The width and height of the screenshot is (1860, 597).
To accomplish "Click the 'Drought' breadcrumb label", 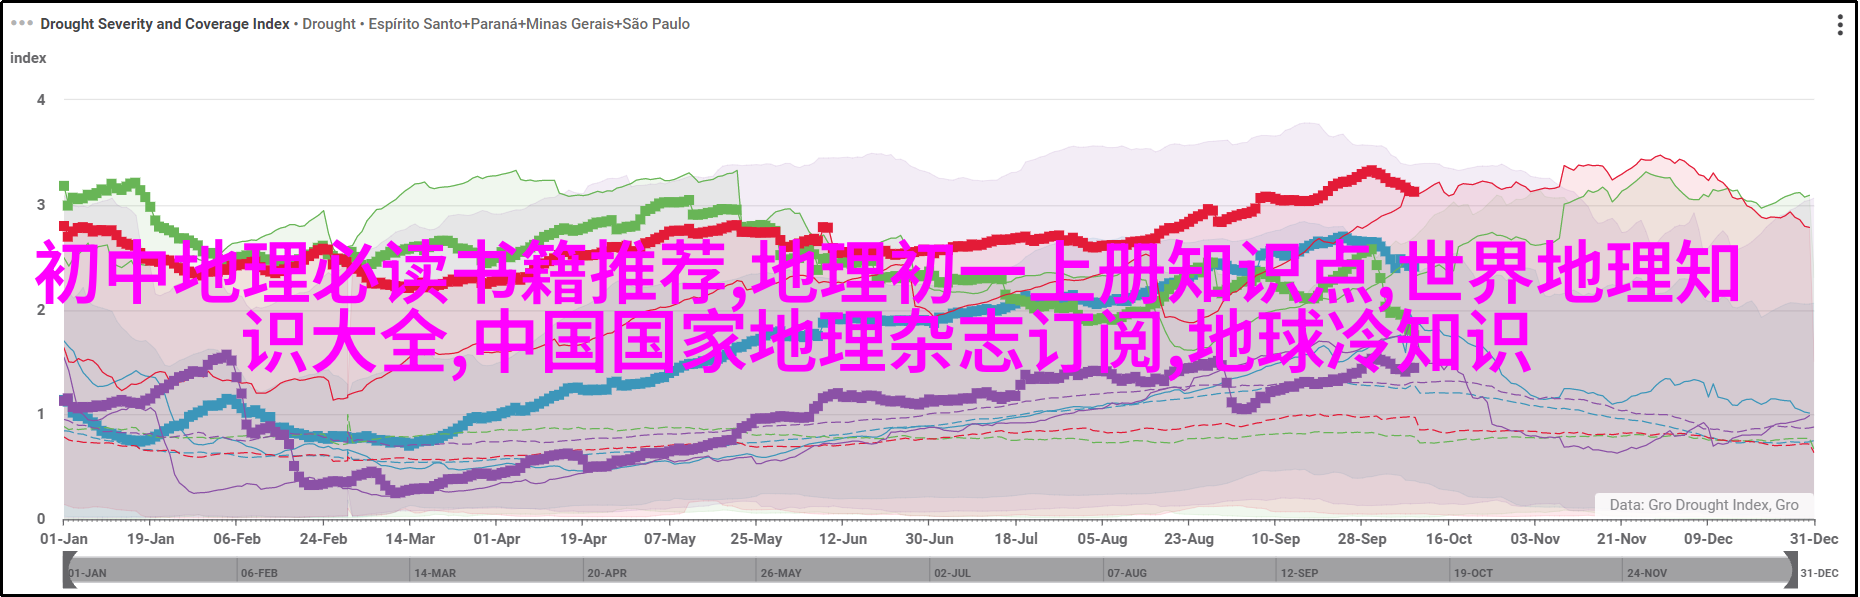I will [x=329, y=24].
